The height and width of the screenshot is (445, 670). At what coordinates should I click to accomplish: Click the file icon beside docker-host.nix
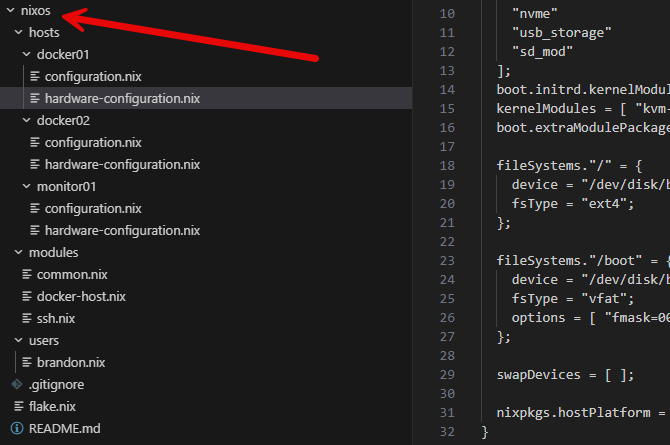[x=26, y=296]
